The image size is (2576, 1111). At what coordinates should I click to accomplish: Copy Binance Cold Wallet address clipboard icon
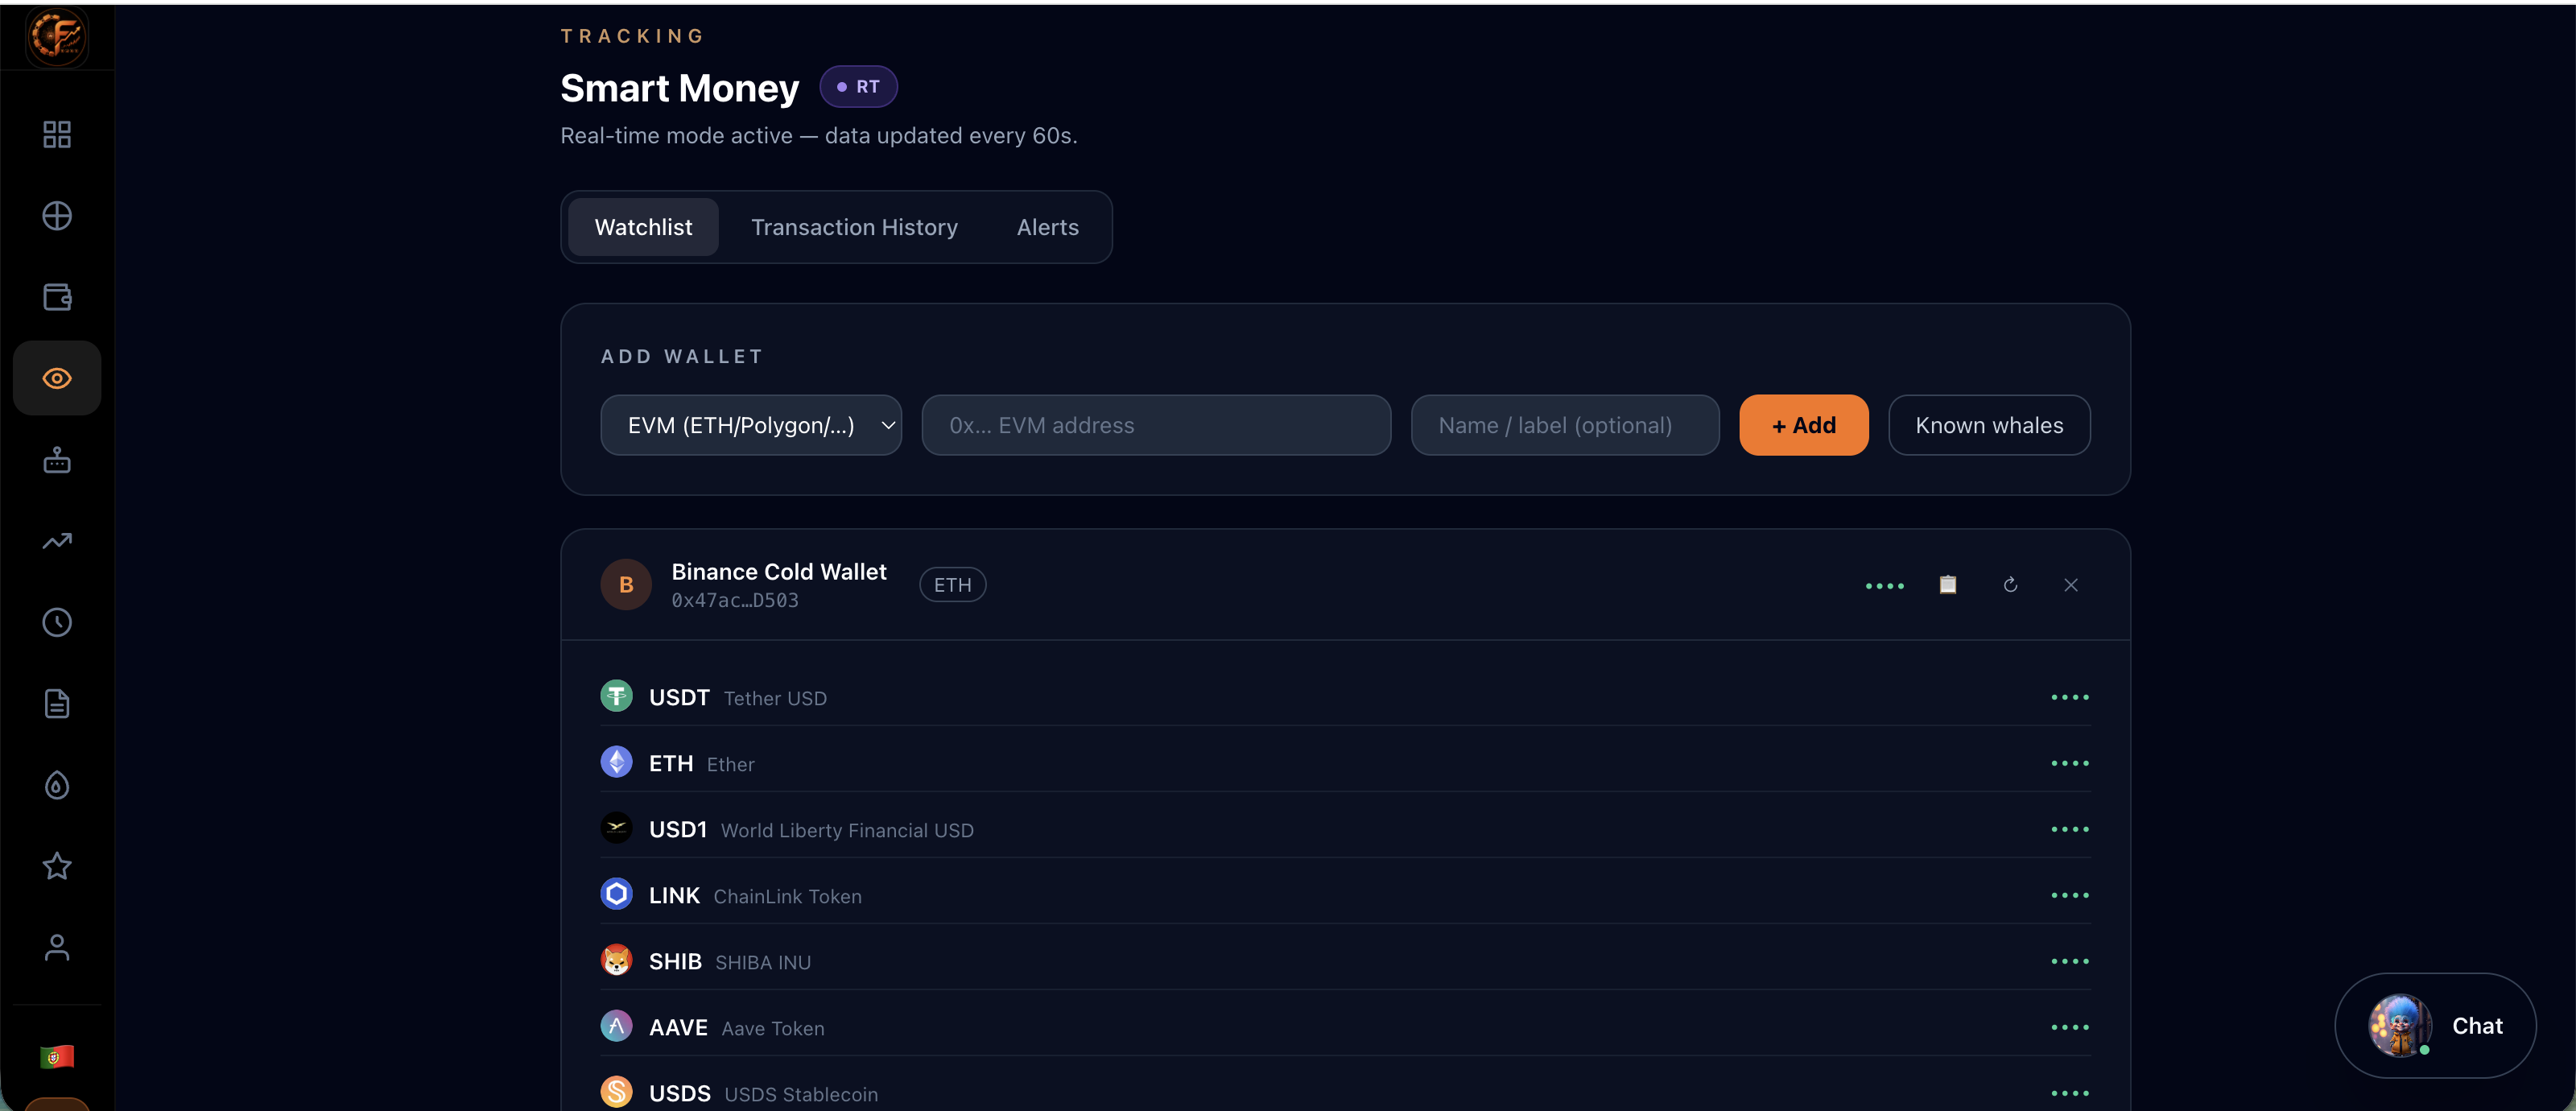point(1948,585)
